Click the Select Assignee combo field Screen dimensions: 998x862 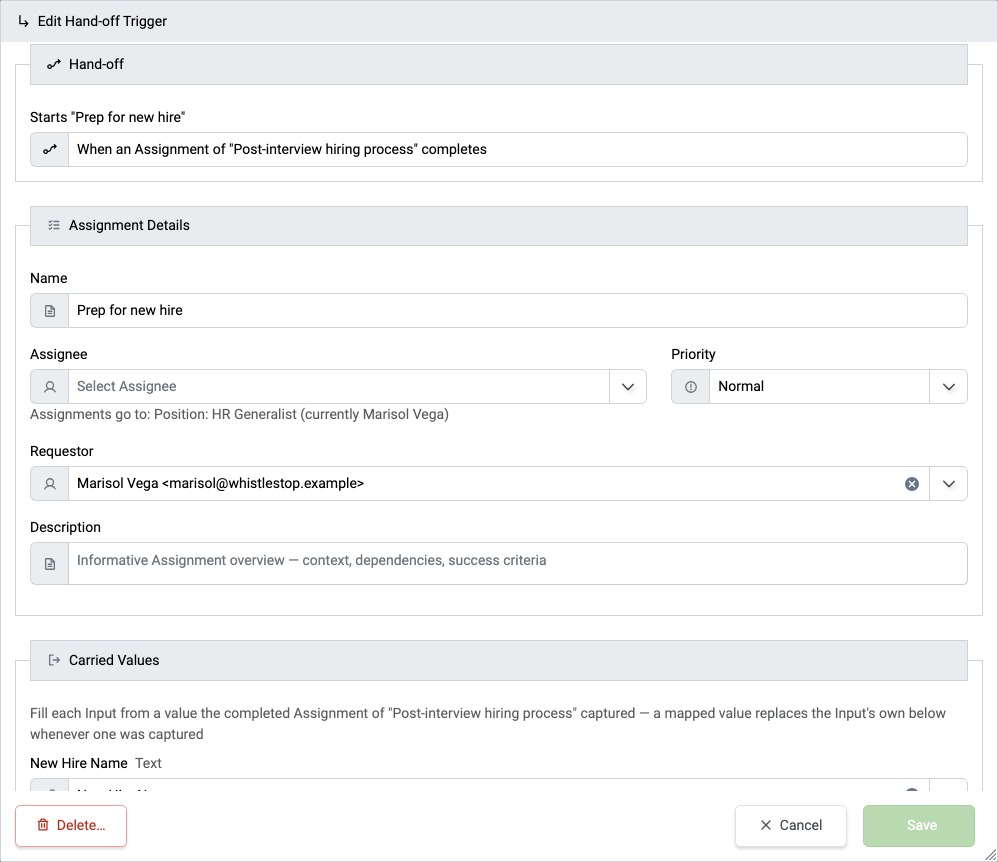pos(339,386)
